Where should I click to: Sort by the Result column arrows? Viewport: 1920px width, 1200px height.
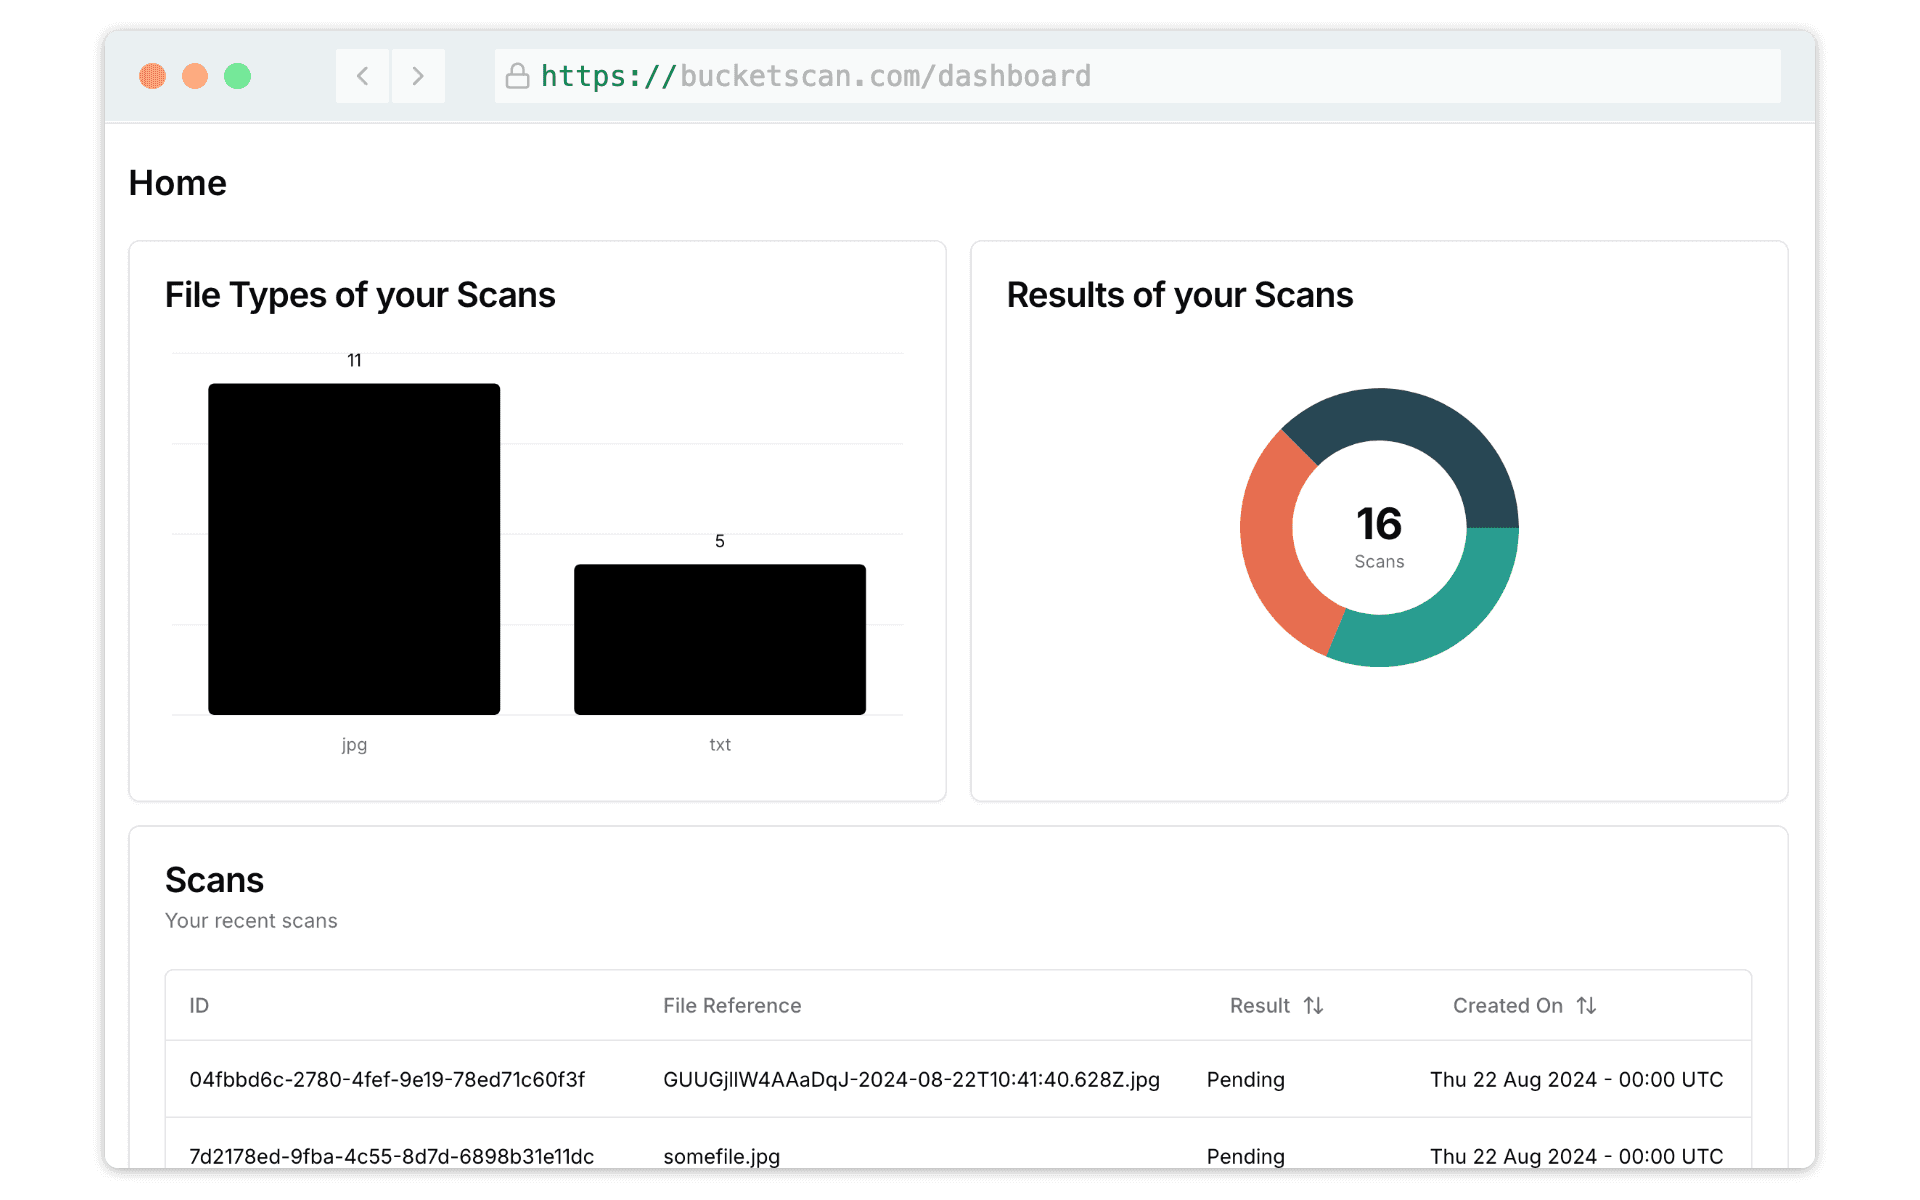pos(1313,1005)
